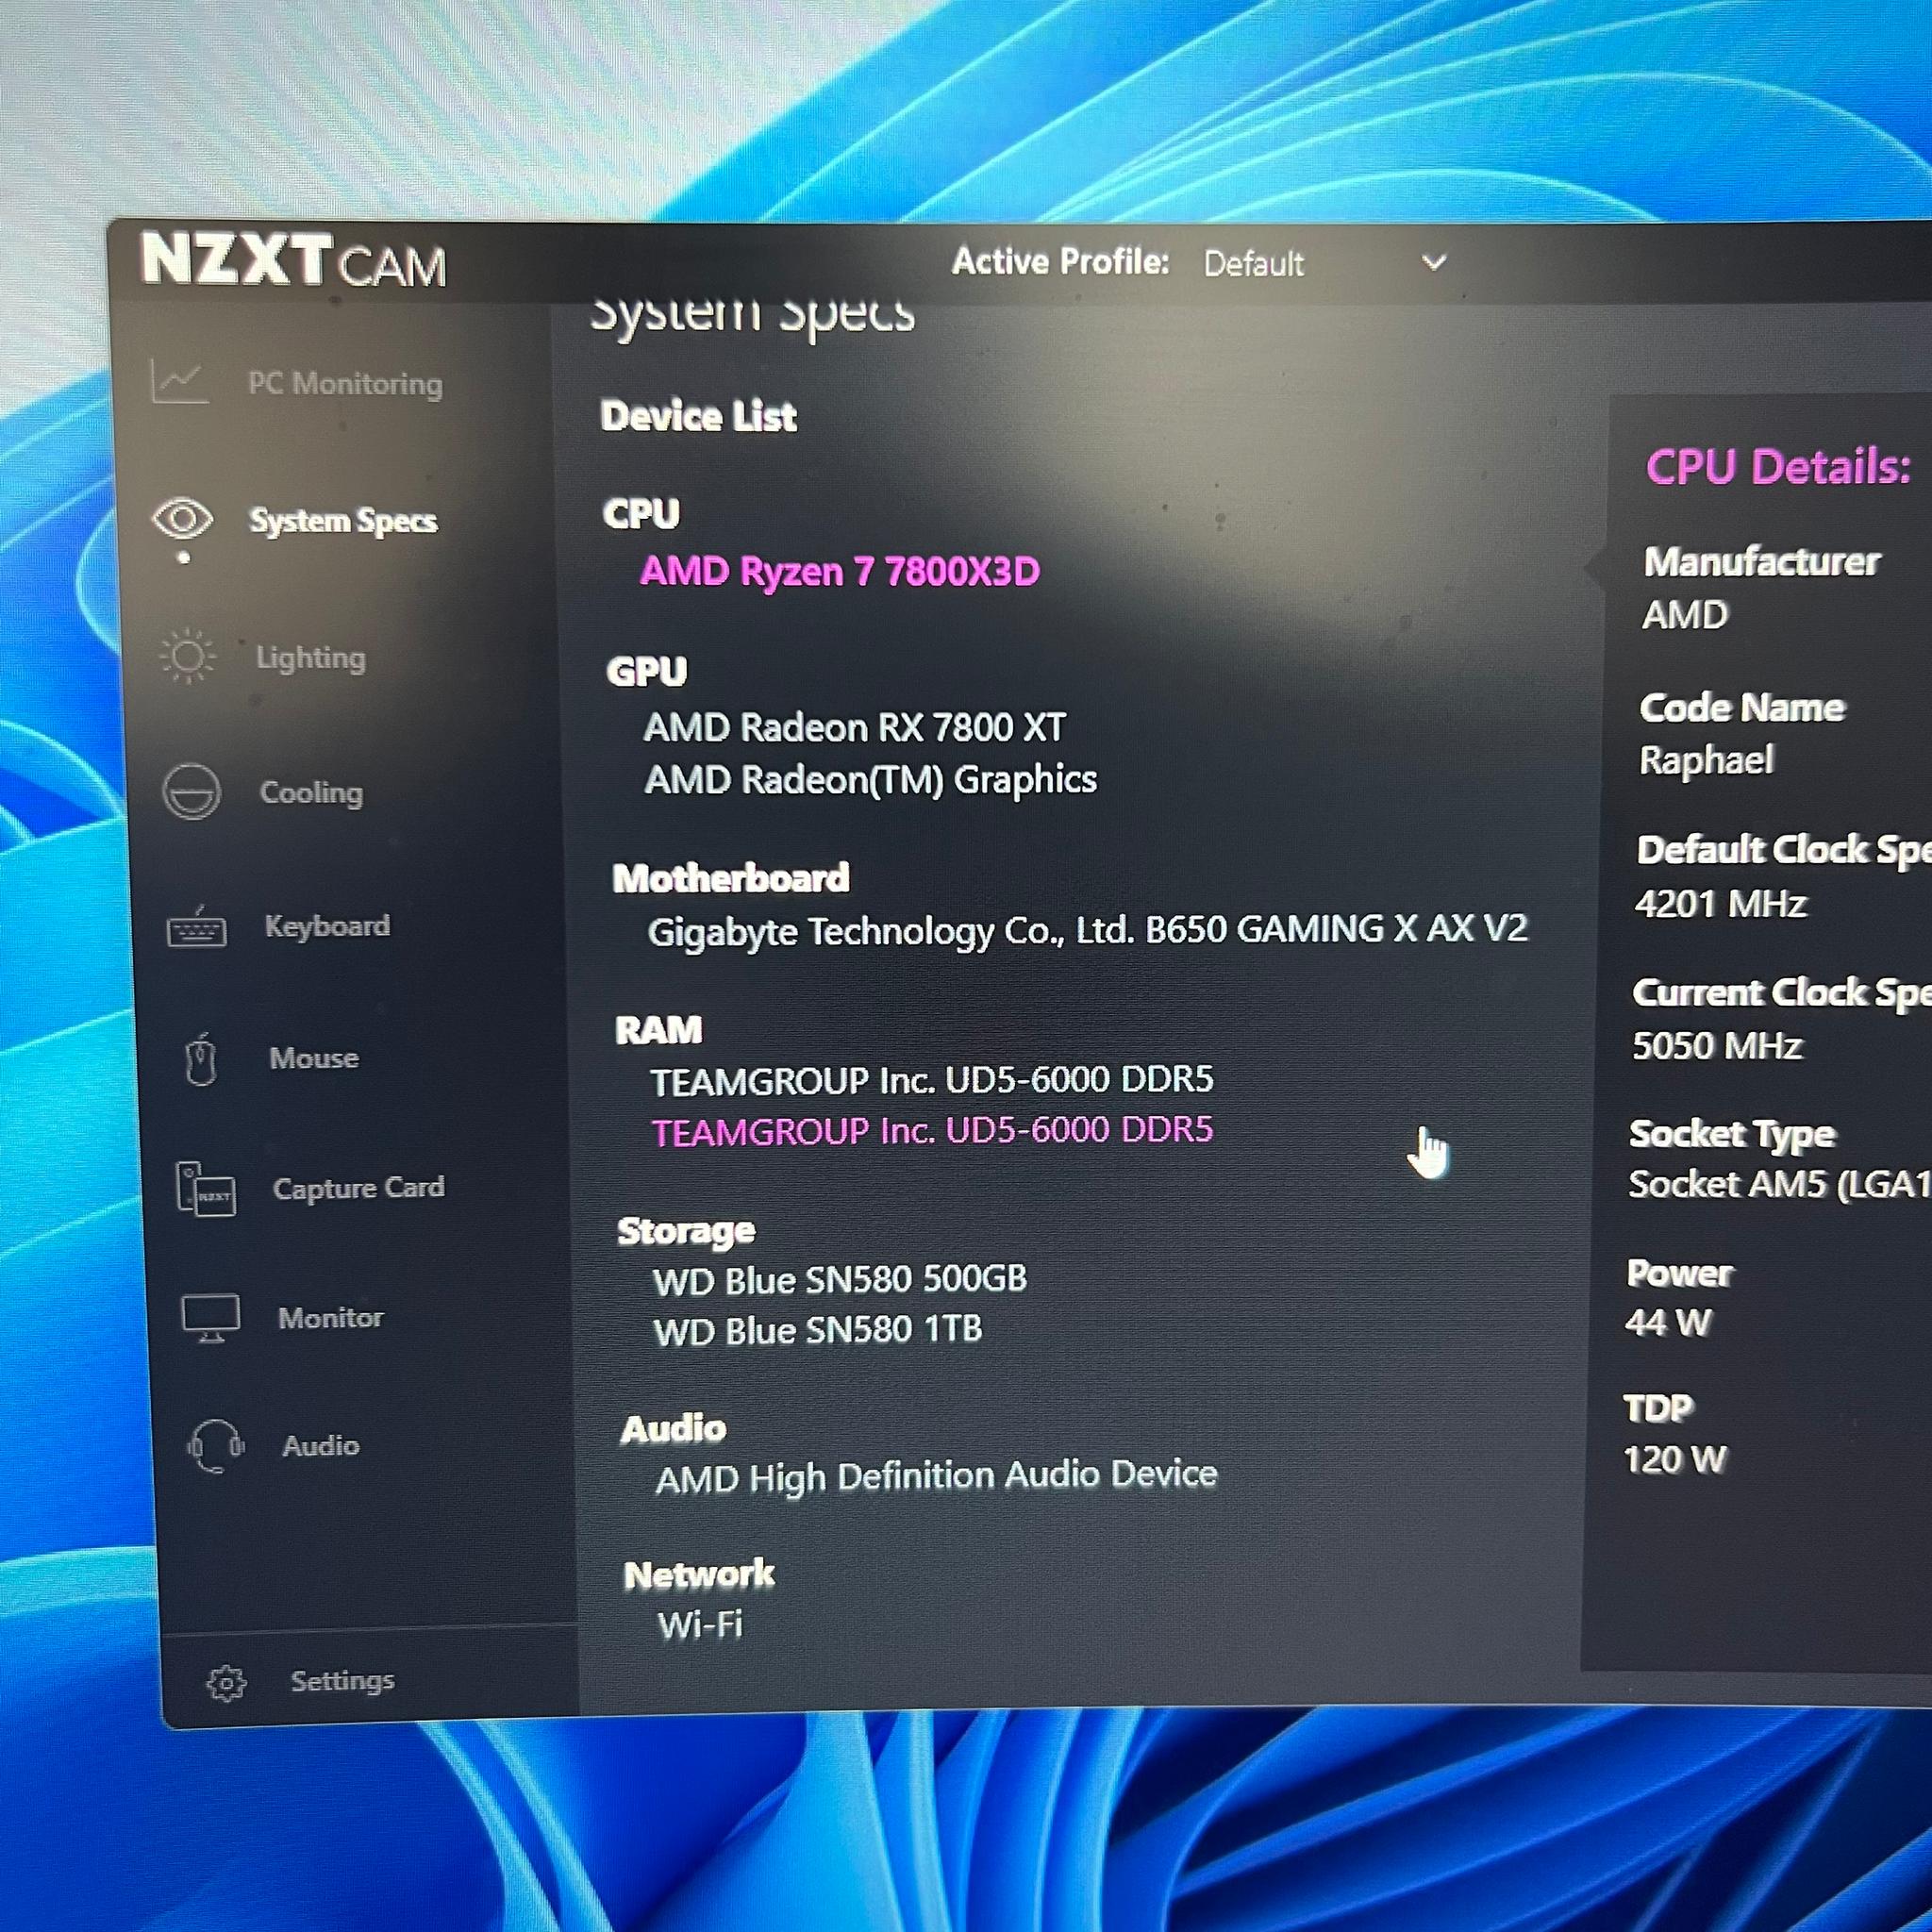This screenshot has width=1932, height=1932.
Task: Open Monitor section label
Action: pos(331,1318)
